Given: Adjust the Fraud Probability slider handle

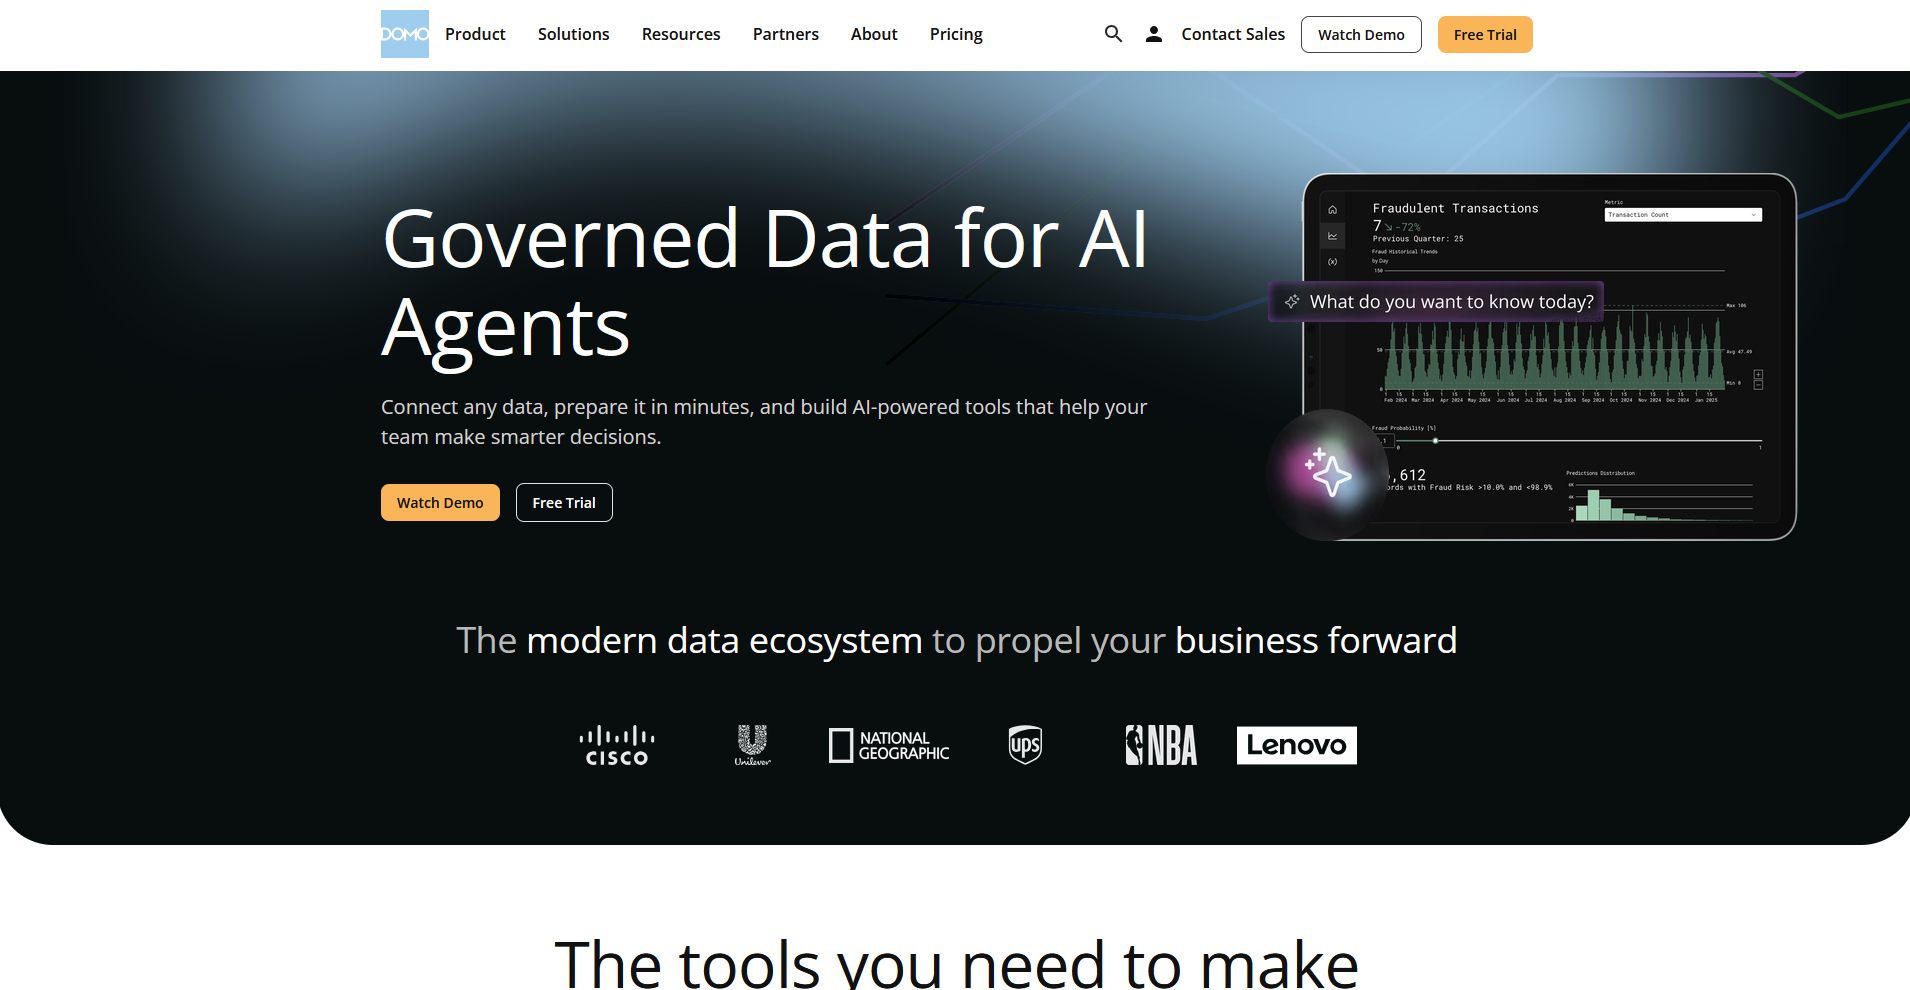Looking at the screenshot, I should tap(1435, 441).
